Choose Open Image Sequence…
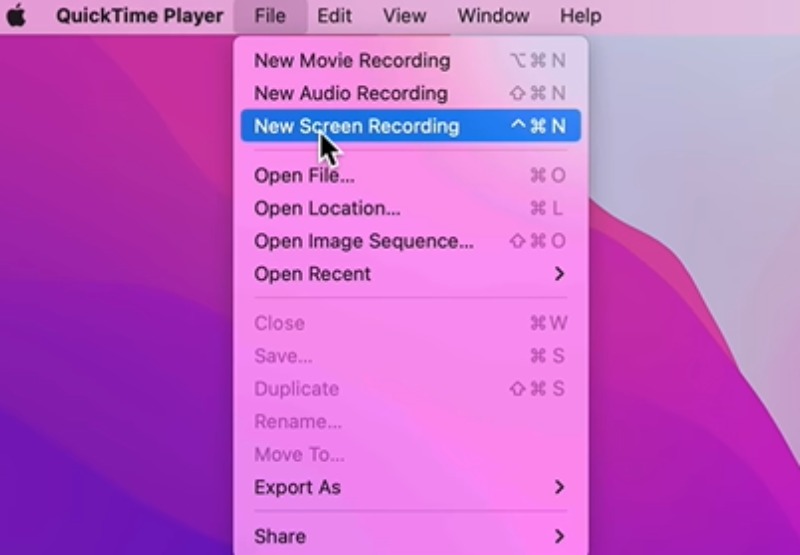This screenshot has height=555, width=800. tap(410, 241)
